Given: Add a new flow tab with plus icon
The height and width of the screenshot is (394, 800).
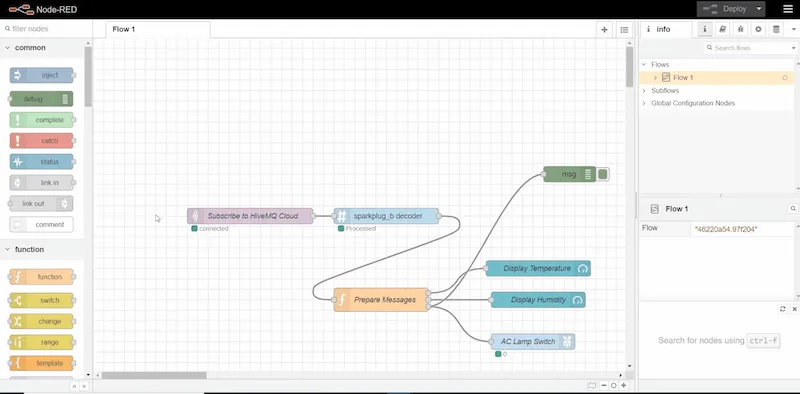Looking at the screenshot, I should click(x=605, y=30).
